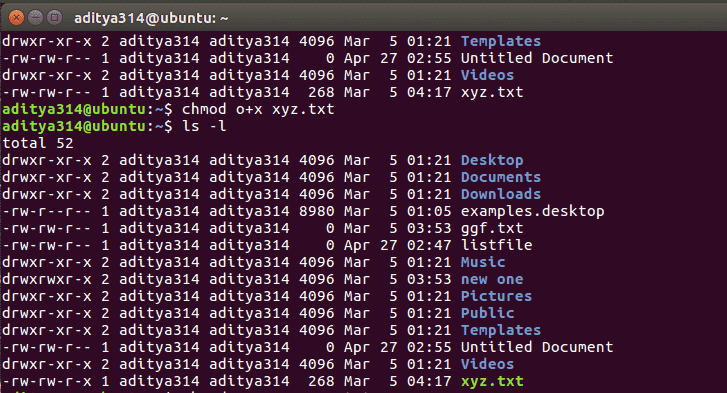Click permissions drwxrwxr-x of new one
Viewport: 727px width, 393px height.
[x=46, y=279]
